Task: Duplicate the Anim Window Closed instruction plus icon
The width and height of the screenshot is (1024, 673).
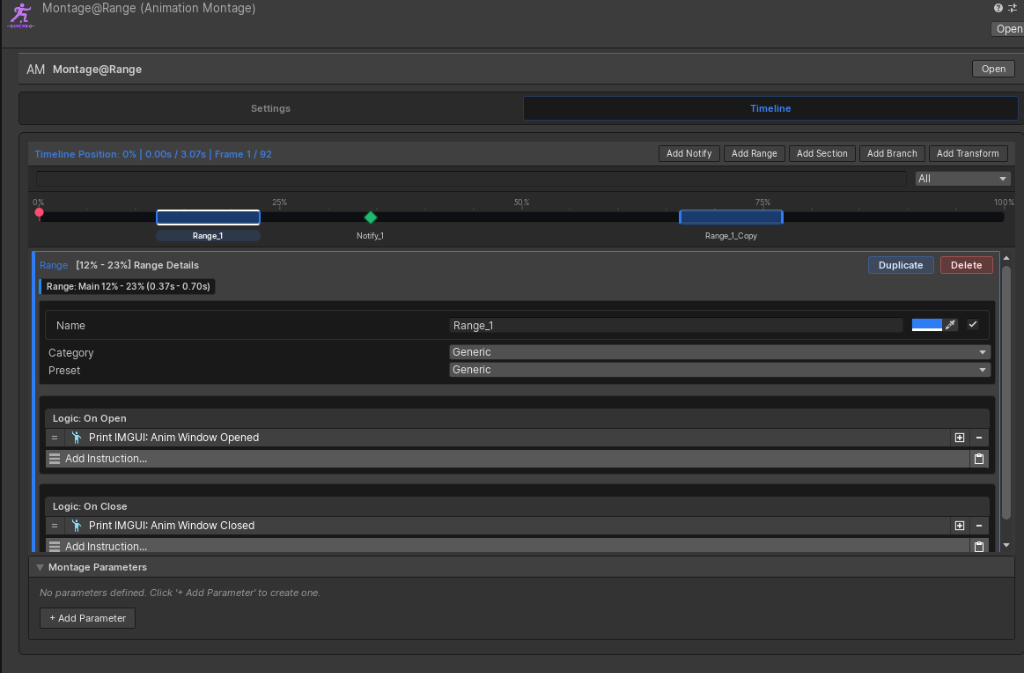Action: click(x=959, y=525)
